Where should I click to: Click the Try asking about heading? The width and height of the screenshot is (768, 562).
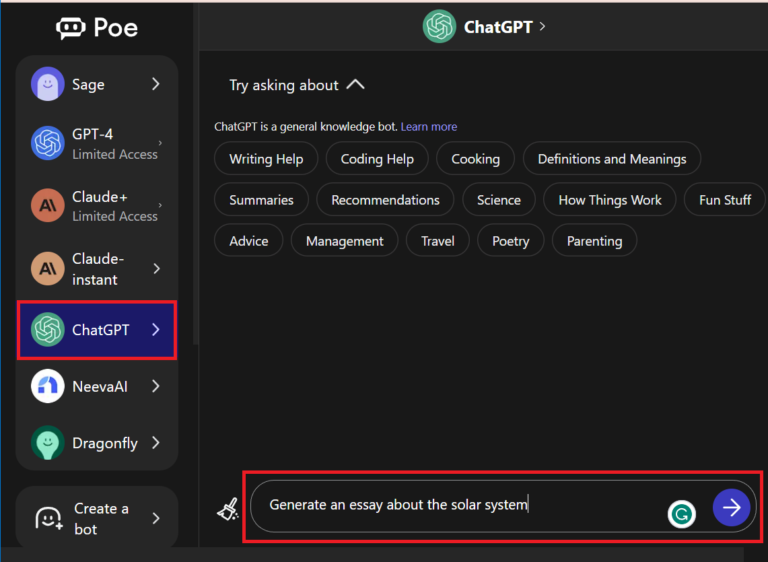coord(284,85)
